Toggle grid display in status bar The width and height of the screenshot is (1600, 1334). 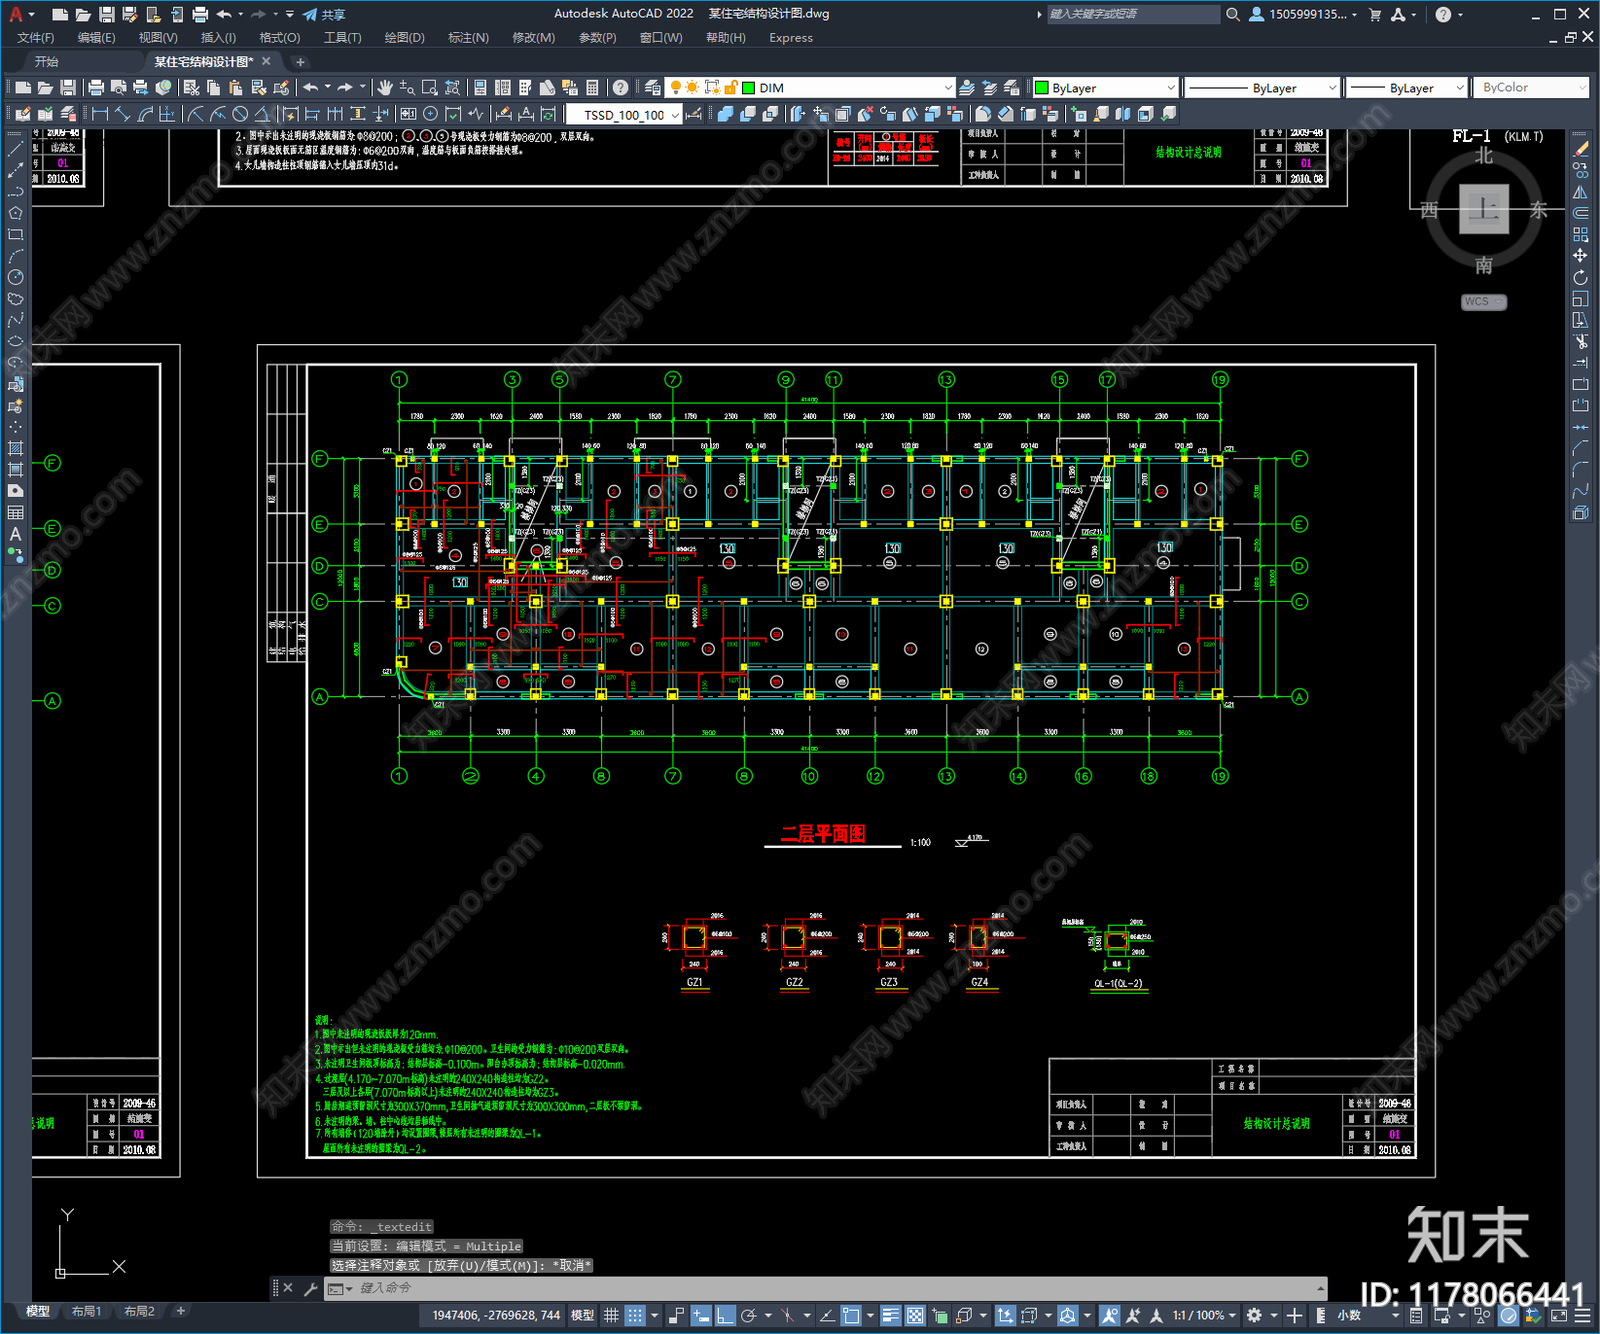(611, 1315)
